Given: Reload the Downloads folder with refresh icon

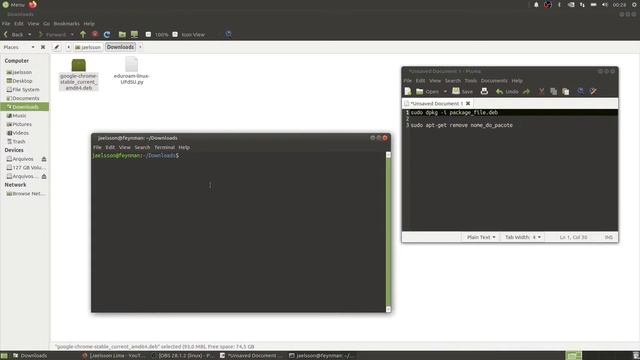Looking at the screenshot, I should pos(107,35).
